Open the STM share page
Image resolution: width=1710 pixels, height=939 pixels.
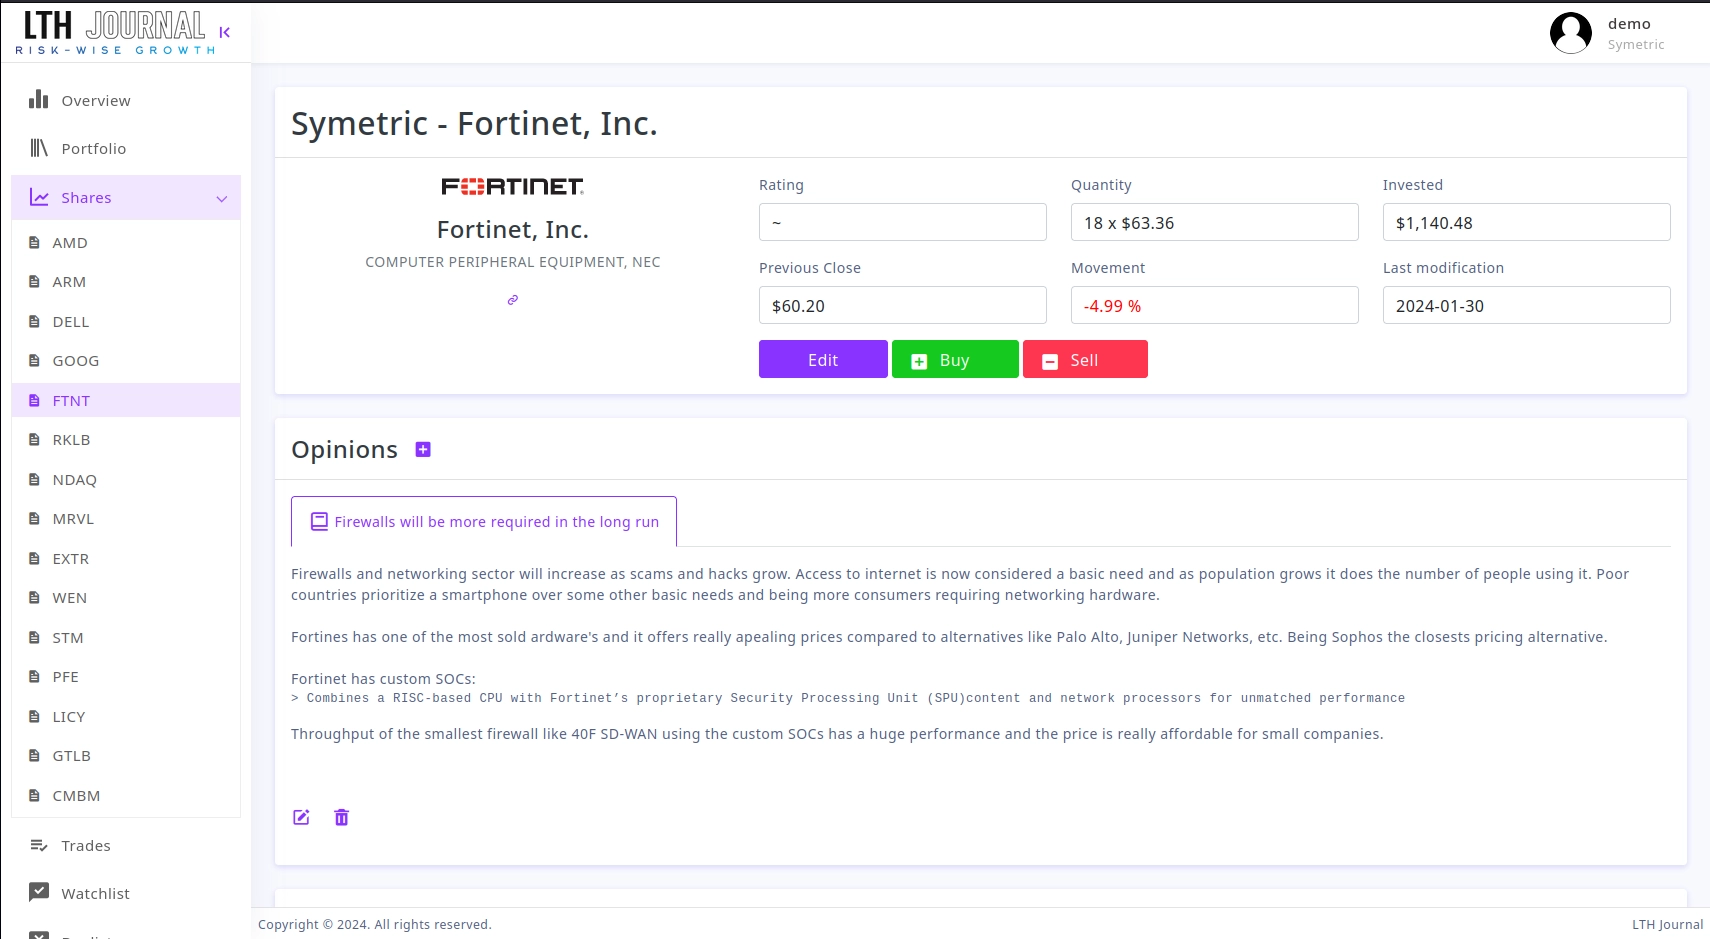click(x=126, y=637)
